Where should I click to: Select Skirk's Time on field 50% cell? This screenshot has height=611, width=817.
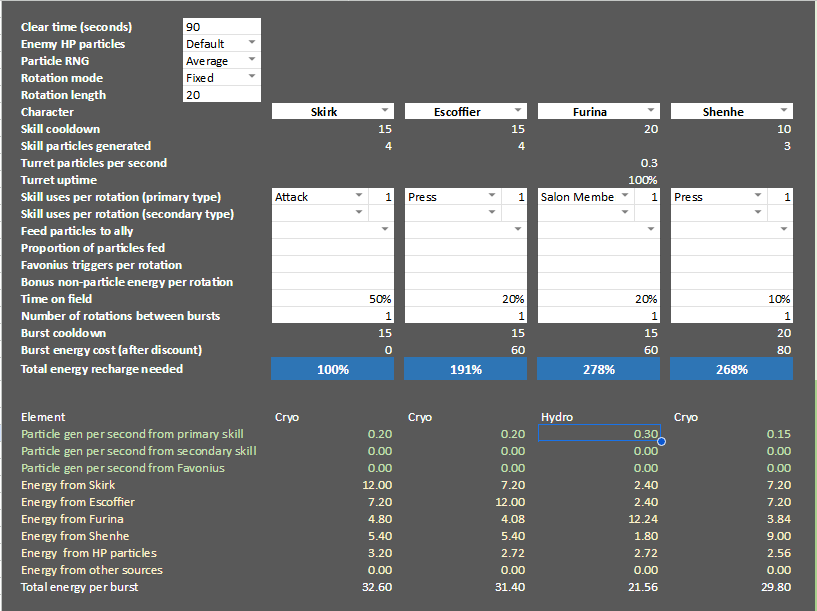point(332,299)
